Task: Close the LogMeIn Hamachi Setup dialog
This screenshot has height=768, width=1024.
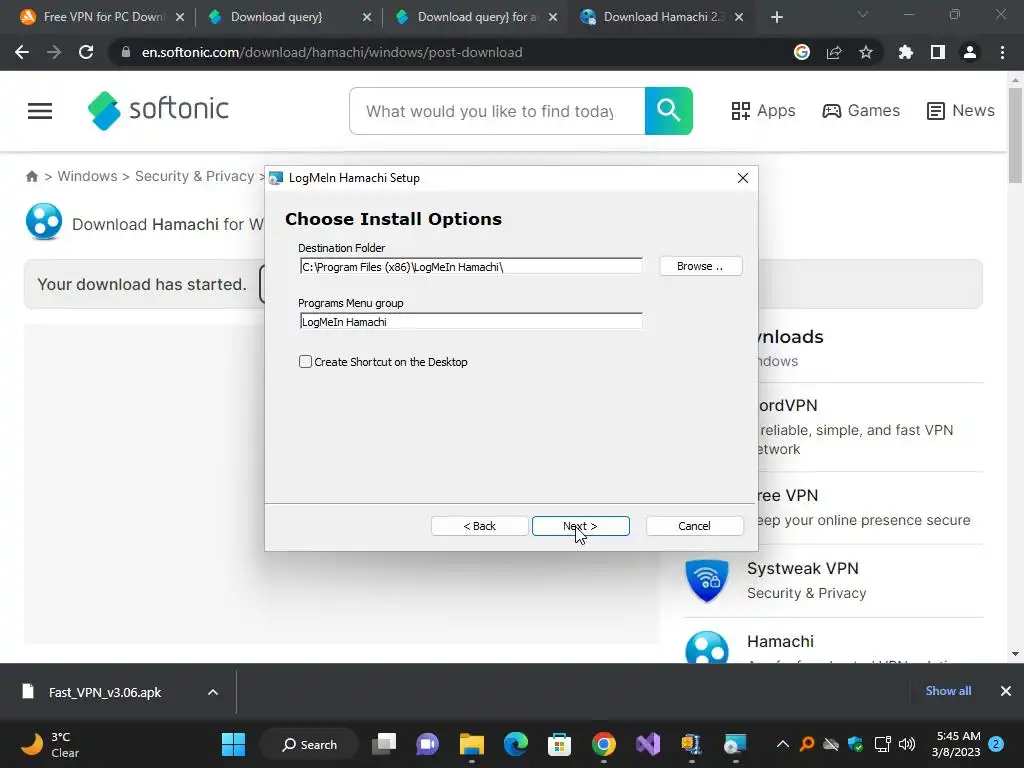Action: [743, 178]
